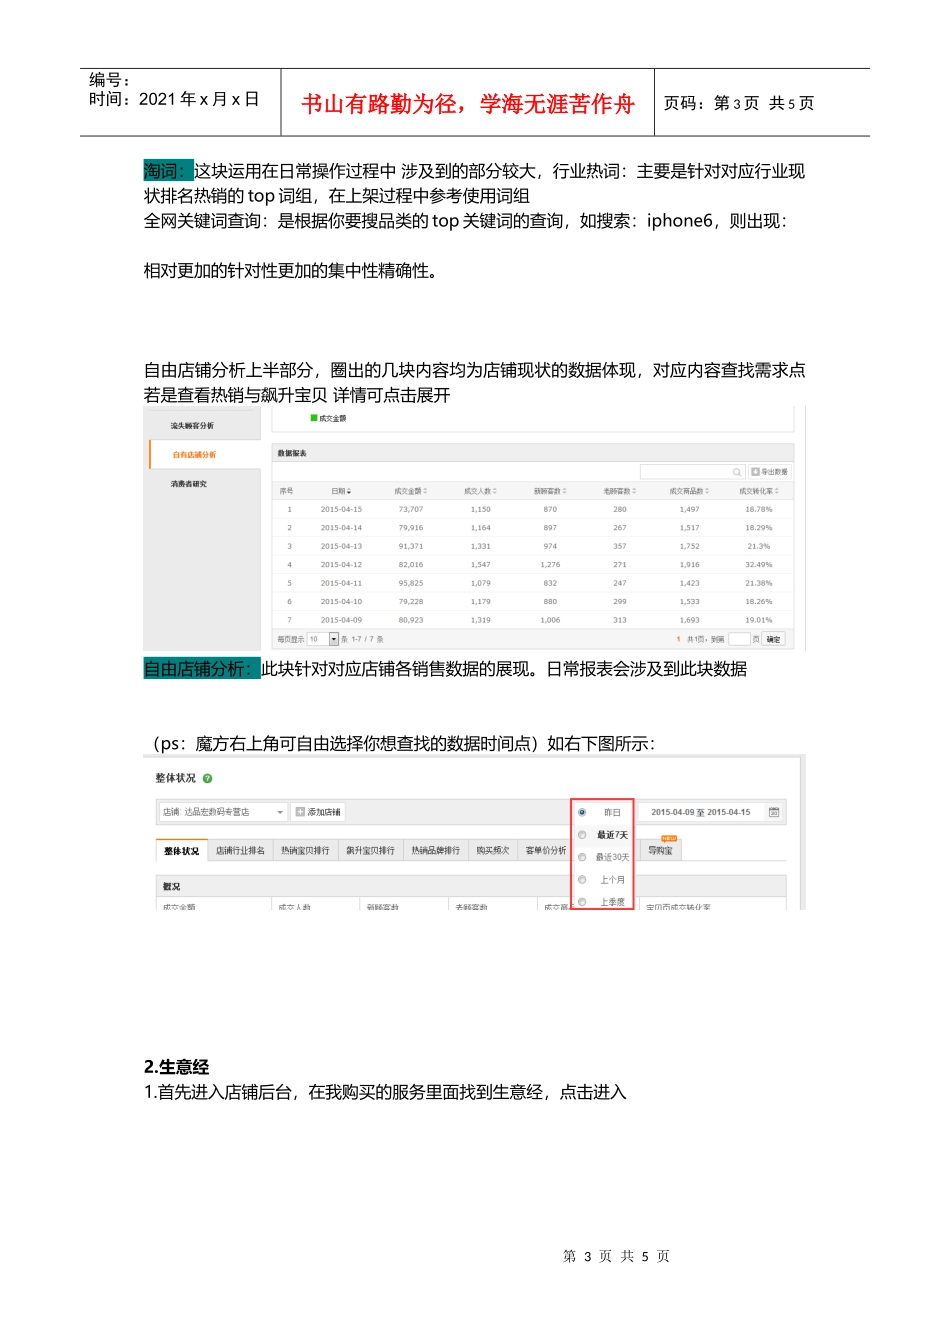The width and height of the screenshot is (950, 1344).
Task: Open the 店铺 达晶宏数码专营店 dropdown
Action: (x=223, y=812)
